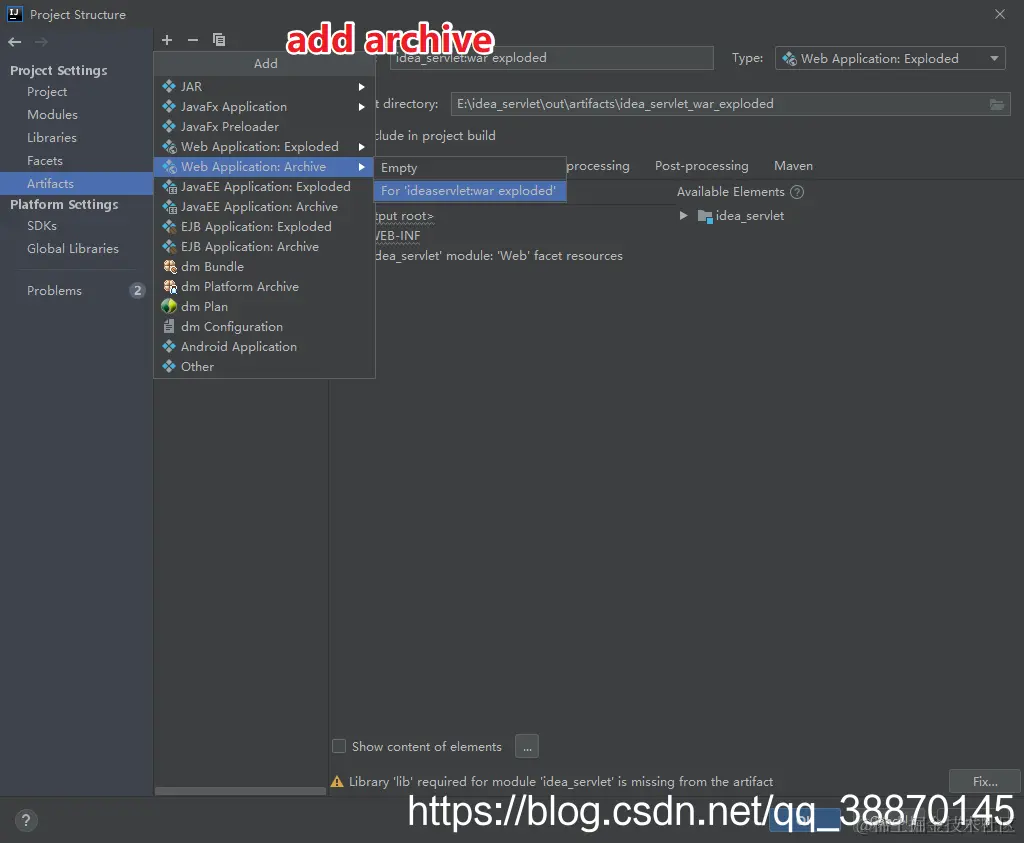Click the forward navigation arrow

[x=41, y=42]
